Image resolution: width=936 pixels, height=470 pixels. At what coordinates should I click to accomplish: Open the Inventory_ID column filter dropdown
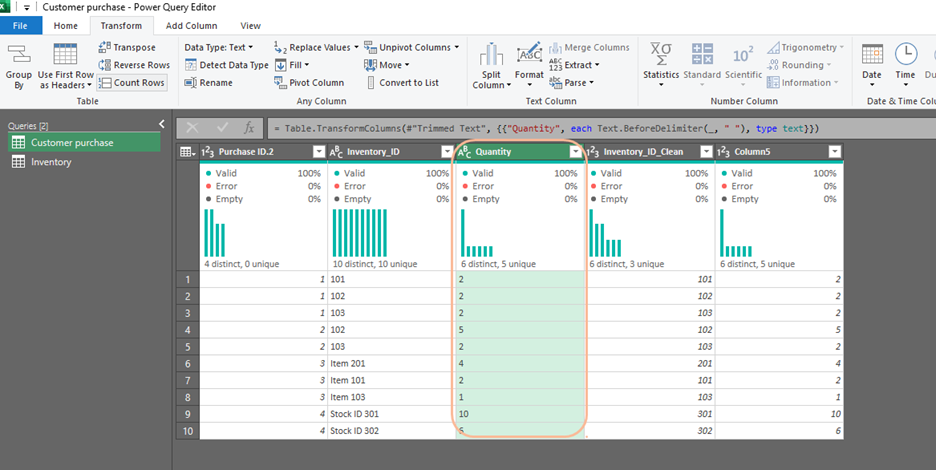(447, 152)
